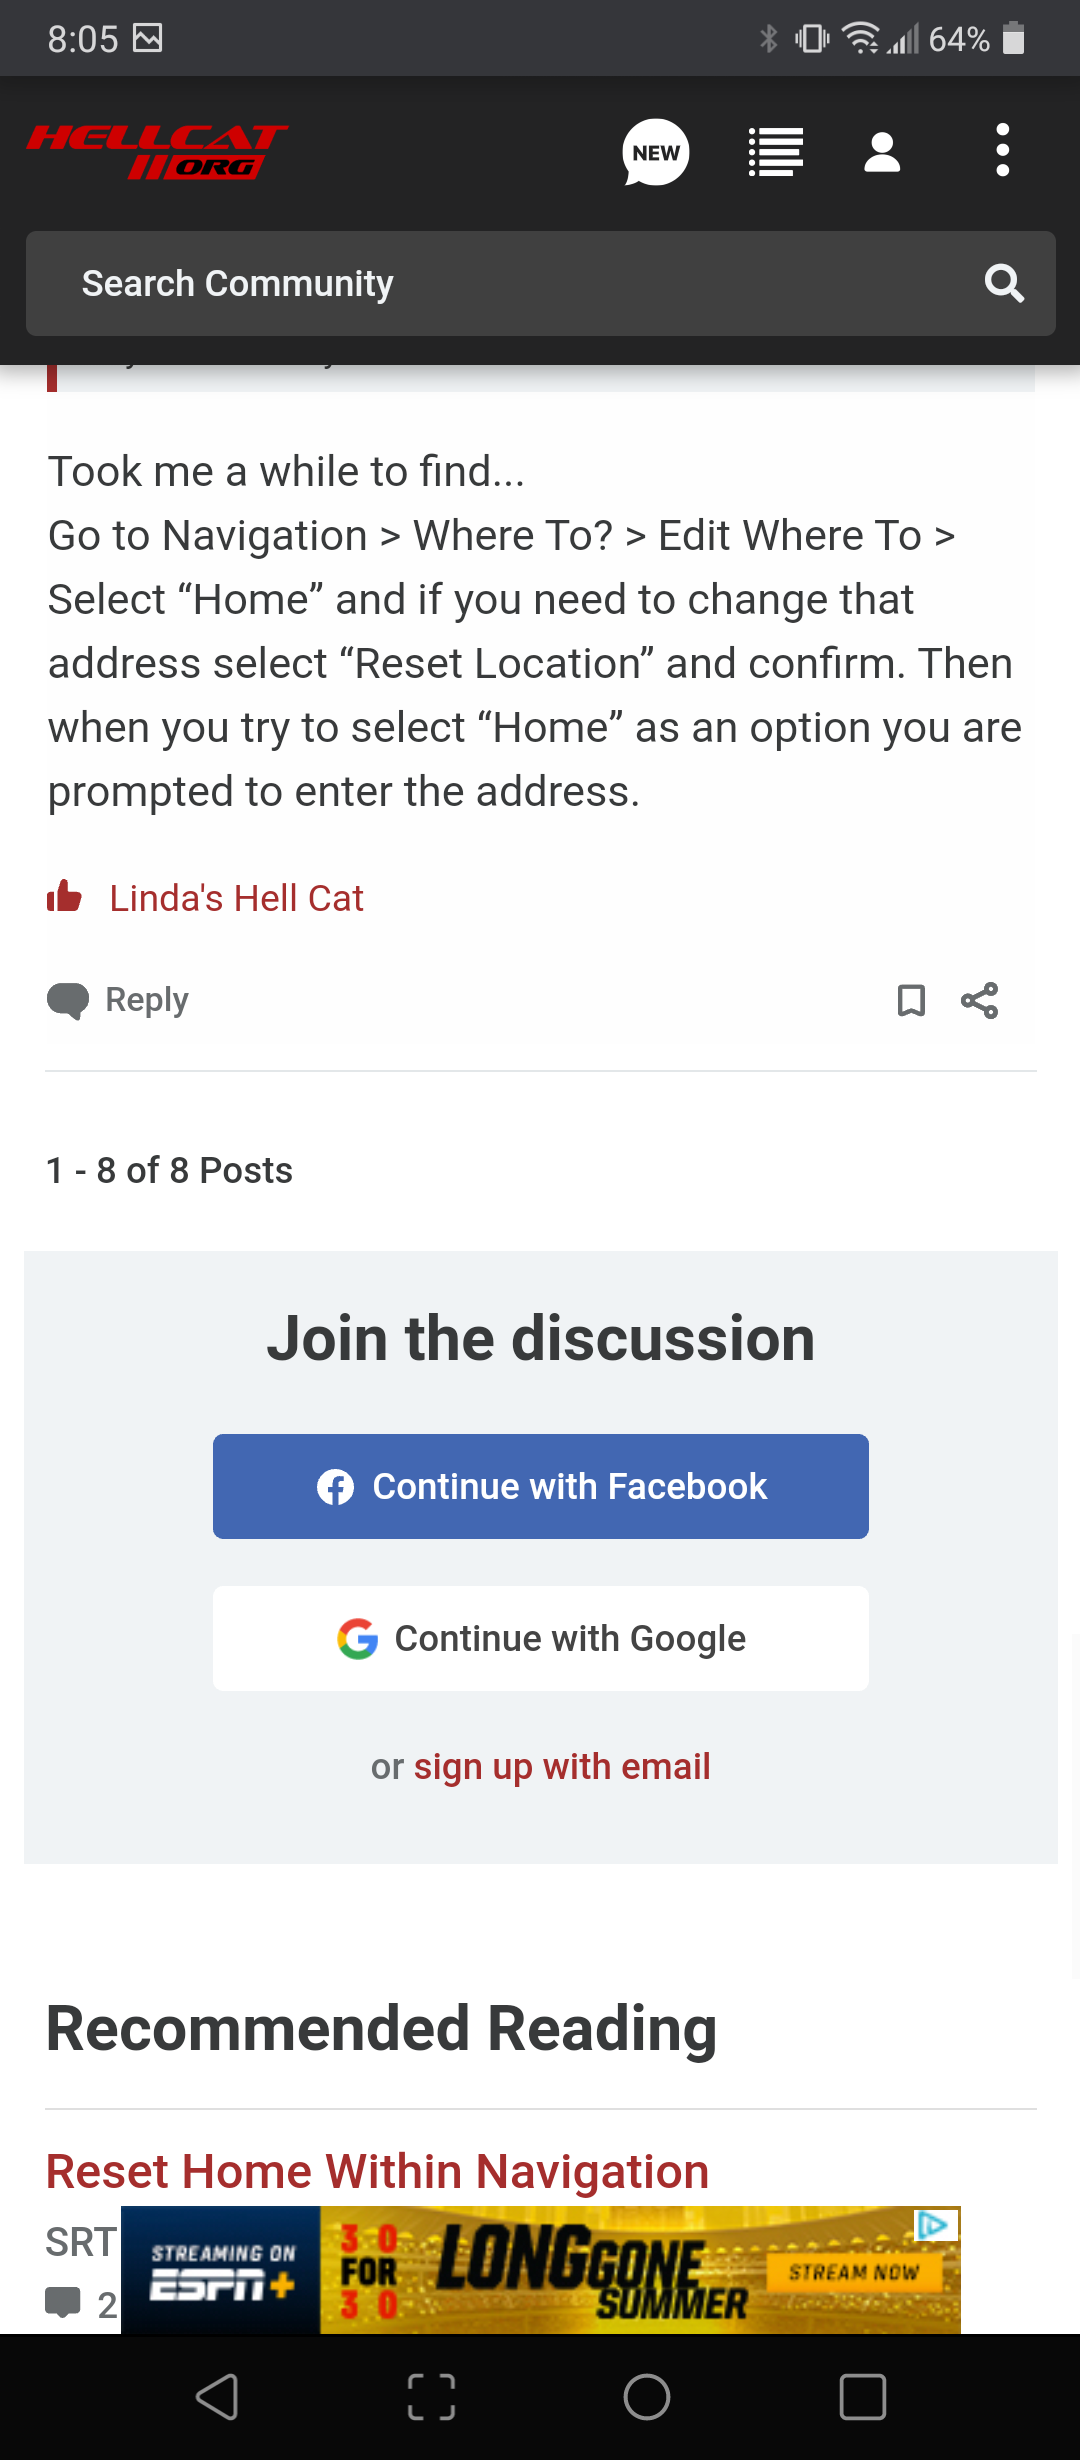Focus the Search Community field
Viewport: 1080px width, 2460px height.
[x=500, y=284]
